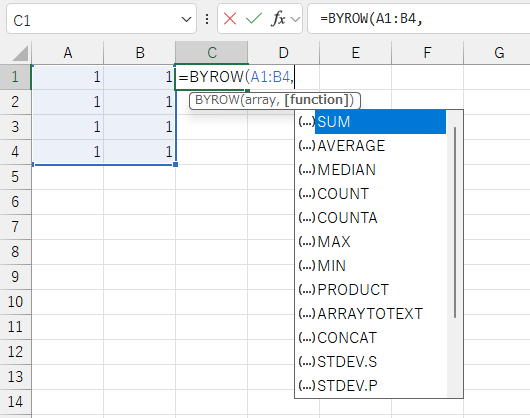This screenshot has height=418, width=530.
Task: Click cell A3 containing 1
Action: [68, 127]
